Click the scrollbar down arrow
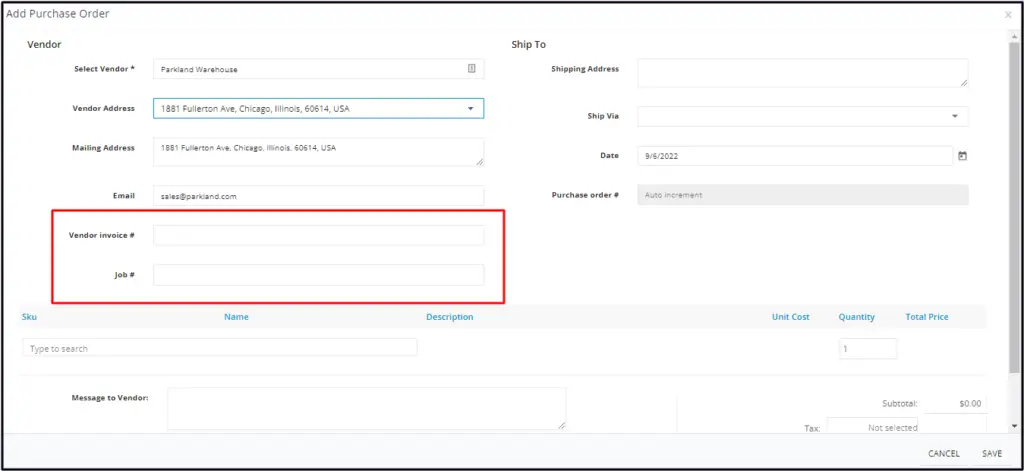This screenshot has width=1024, height=471. point(1014,426)
